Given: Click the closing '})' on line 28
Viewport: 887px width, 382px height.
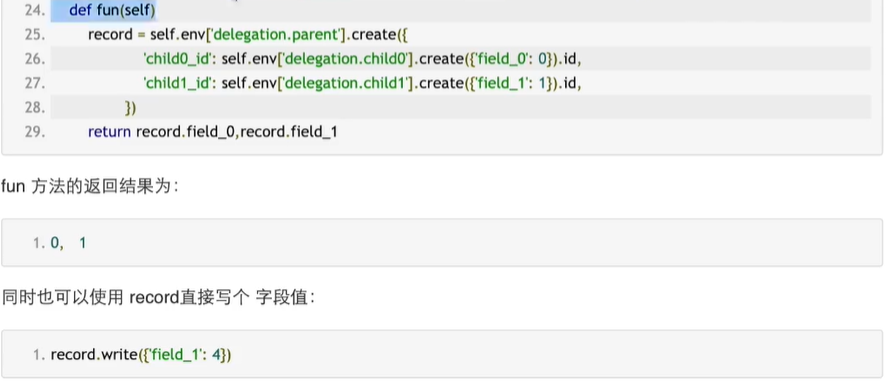Looking at the screenshot, I should click(131, 108).
